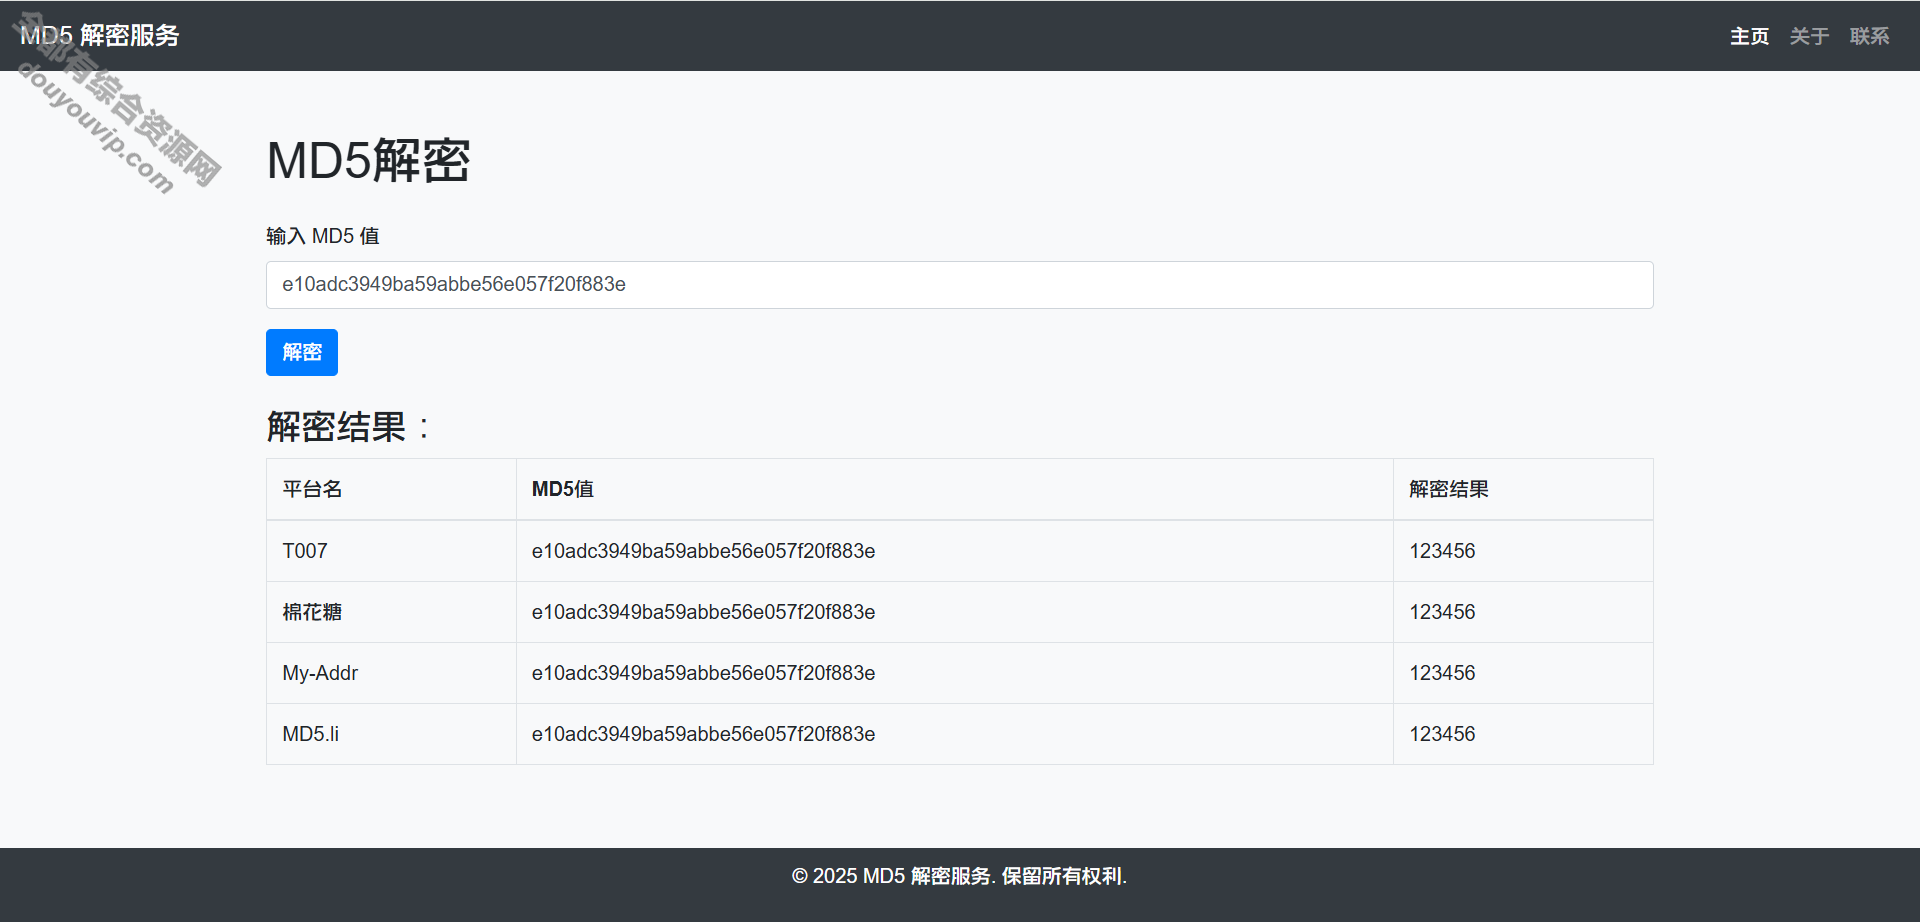1920x922 pixels.
Task: Click the 平台名 column header
Action: coord(312,489)
